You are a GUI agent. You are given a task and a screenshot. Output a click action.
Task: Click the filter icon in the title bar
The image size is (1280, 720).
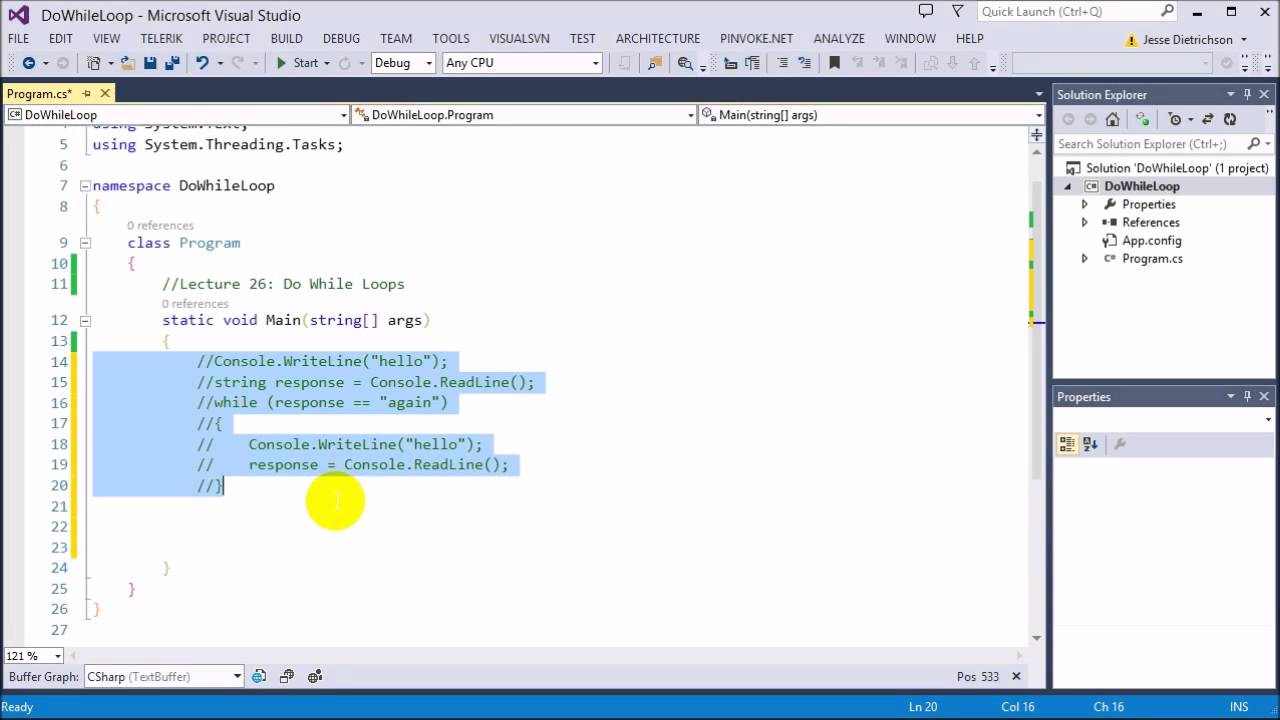pyautogui.click(x=958, y=12)
